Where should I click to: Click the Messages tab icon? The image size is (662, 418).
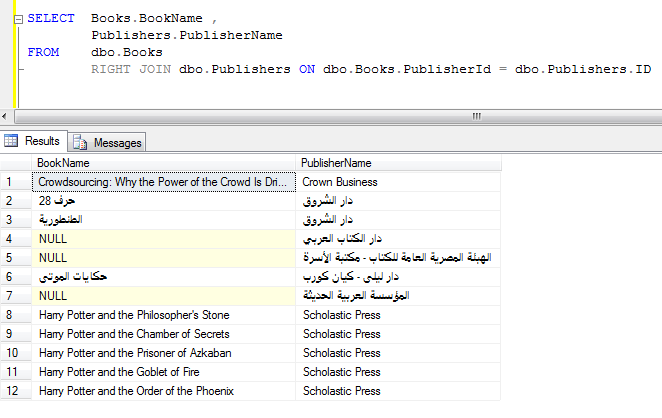coord(81,142)
